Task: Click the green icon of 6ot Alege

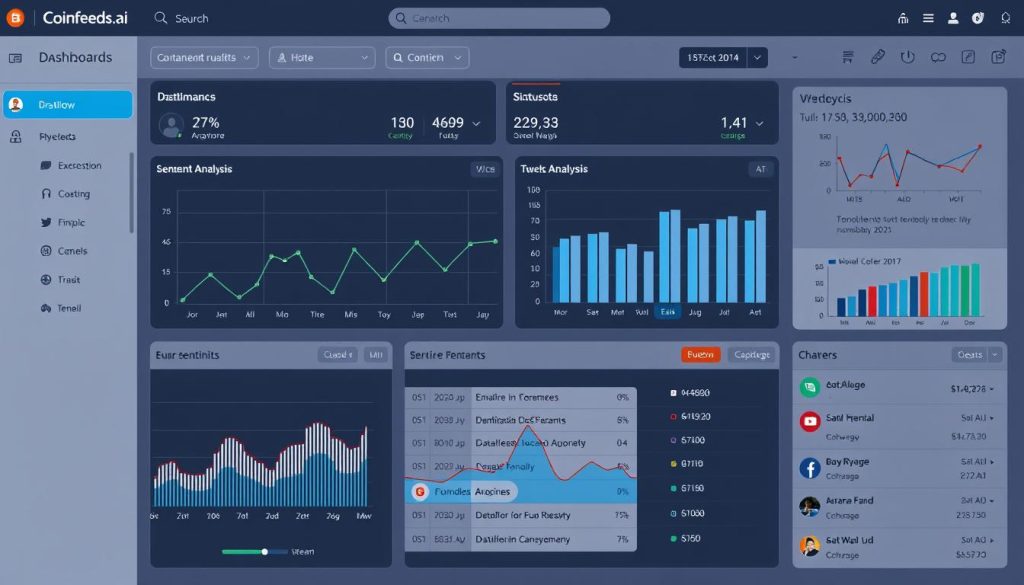Action: (x=810, y=387)
